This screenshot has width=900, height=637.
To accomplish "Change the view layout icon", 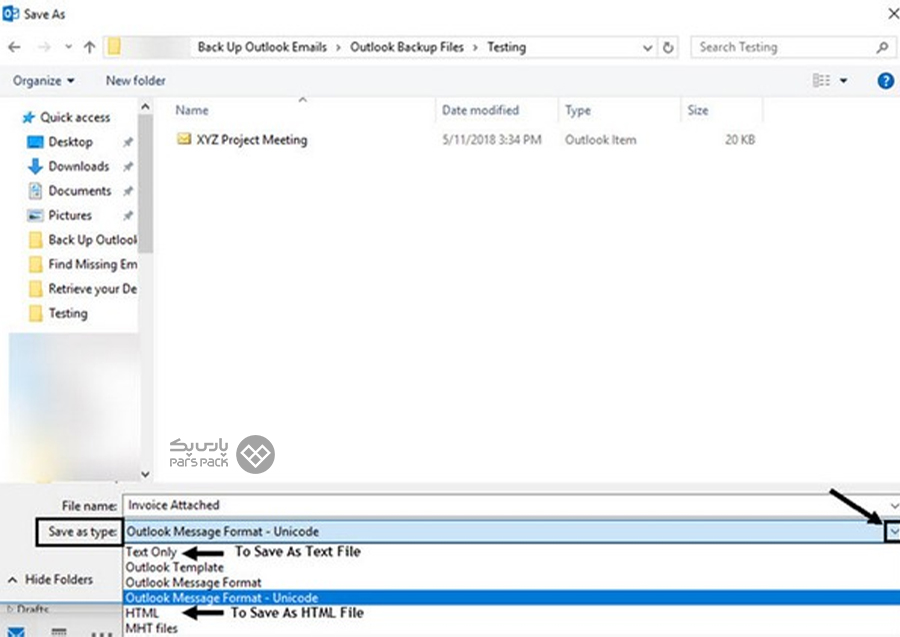I will coord(821,80).
